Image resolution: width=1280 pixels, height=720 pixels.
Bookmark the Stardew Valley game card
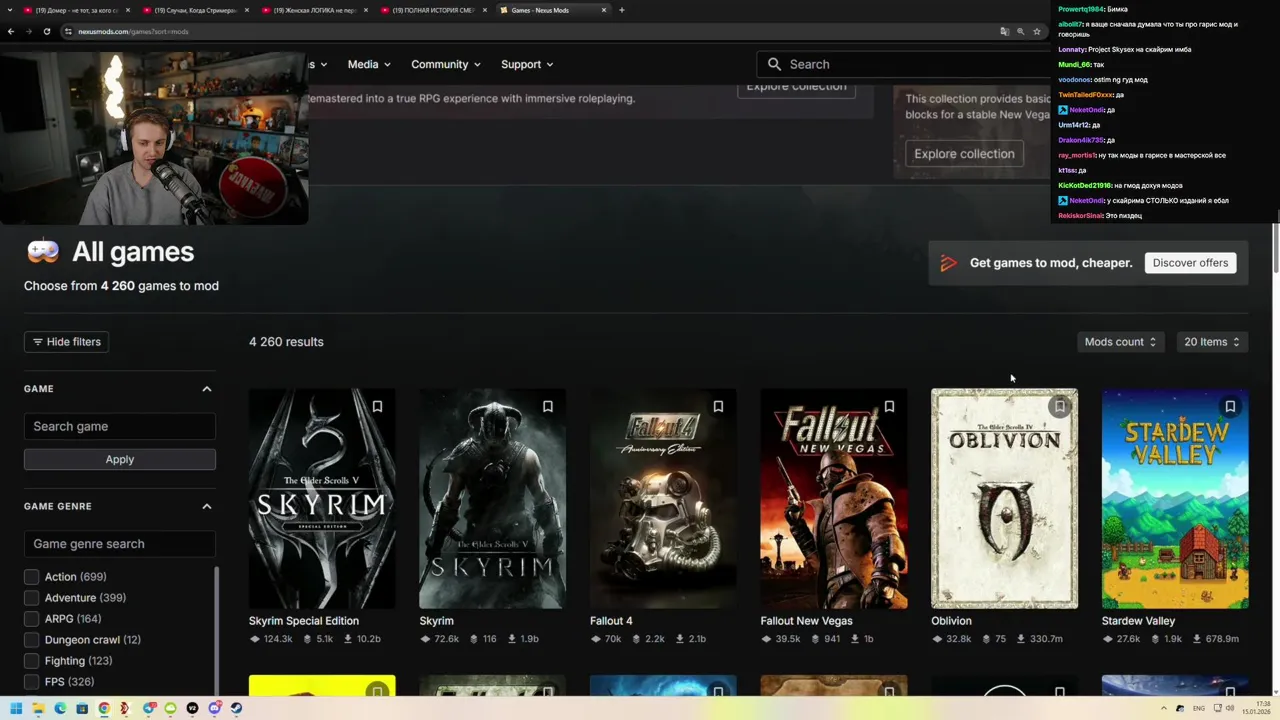1230,407
